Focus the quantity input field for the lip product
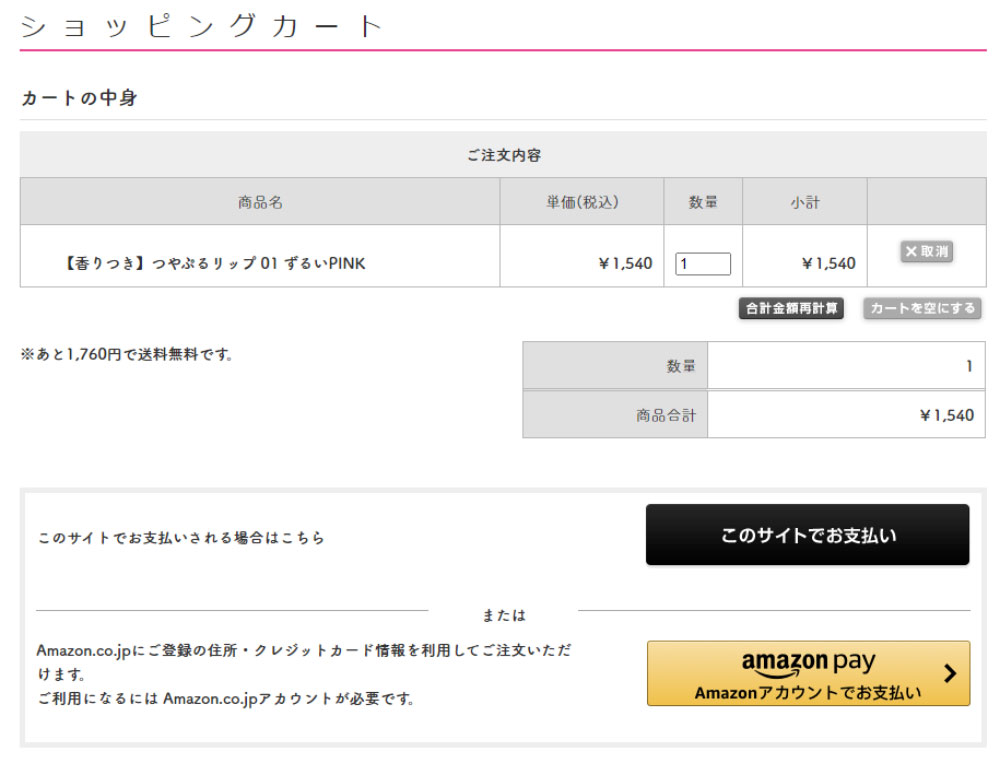 703,264
